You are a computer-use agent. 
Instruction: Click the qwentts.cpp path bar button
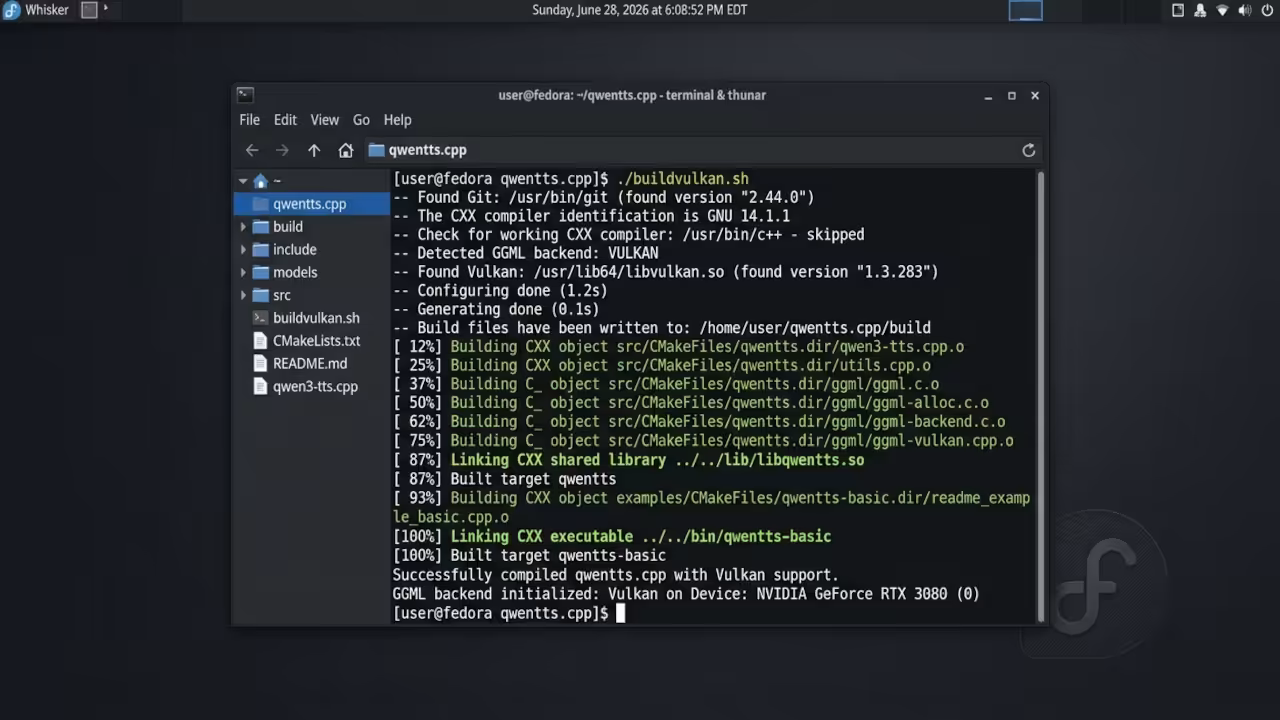(x=418, y=150)
